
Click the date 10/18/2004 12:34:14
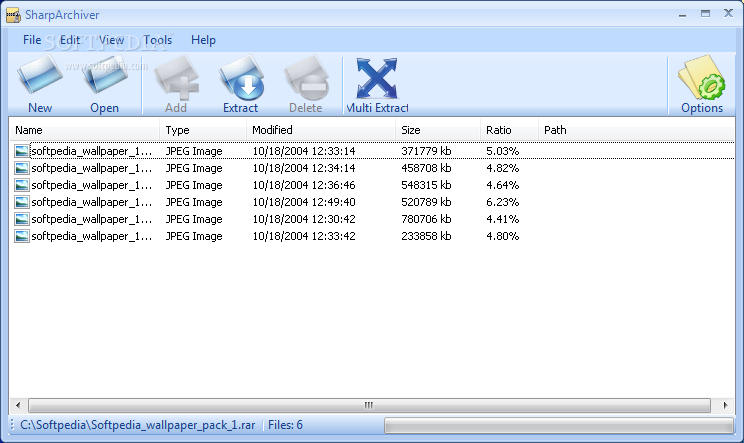point(304,168)
